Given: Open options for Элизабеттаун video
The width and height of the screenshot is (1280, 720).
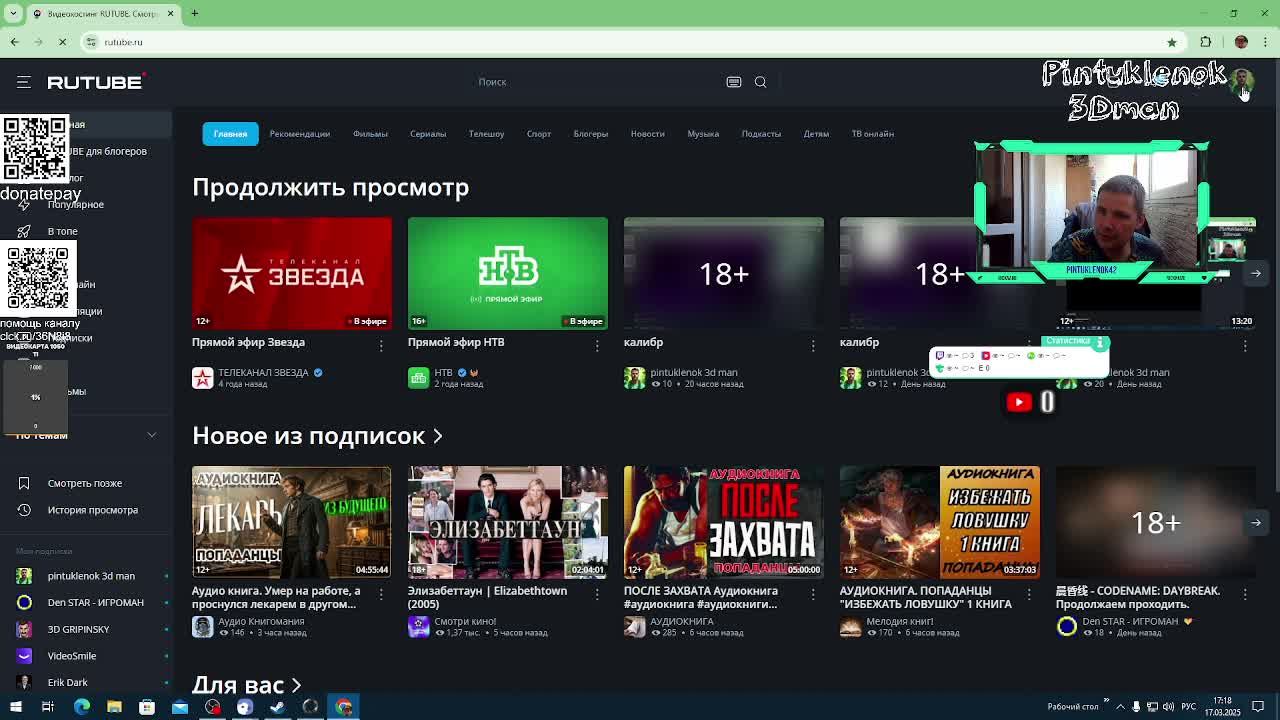Looking at the screenshot, I should coord(597,594).
